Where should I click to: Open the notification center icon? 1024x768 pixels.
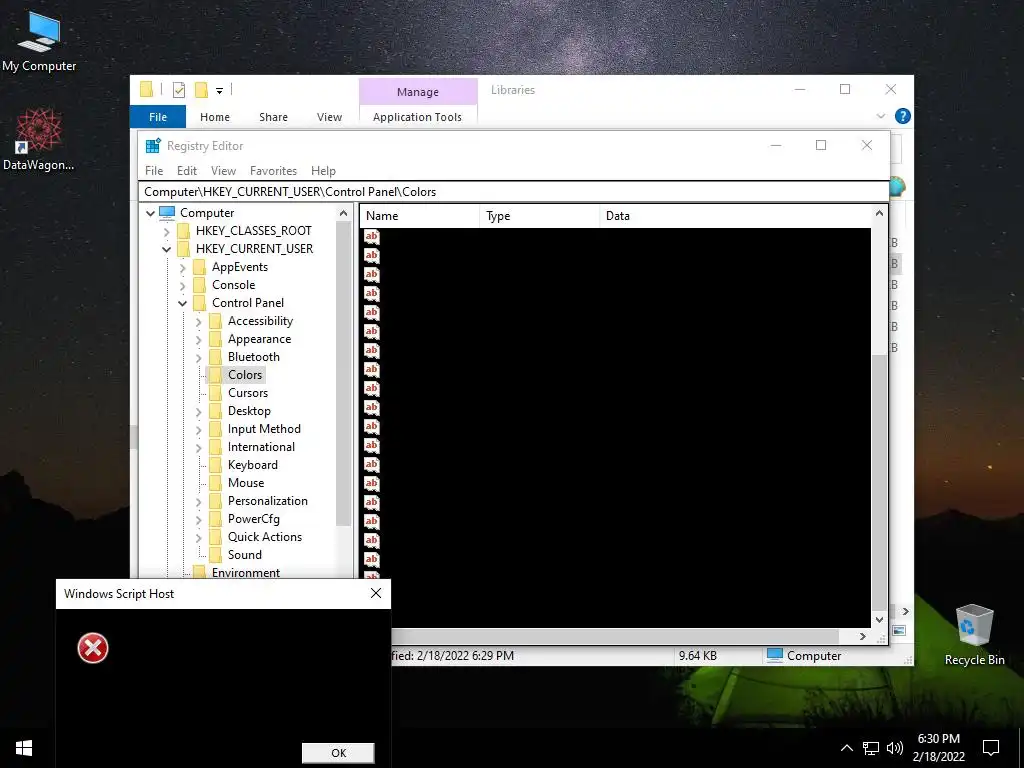991,748
